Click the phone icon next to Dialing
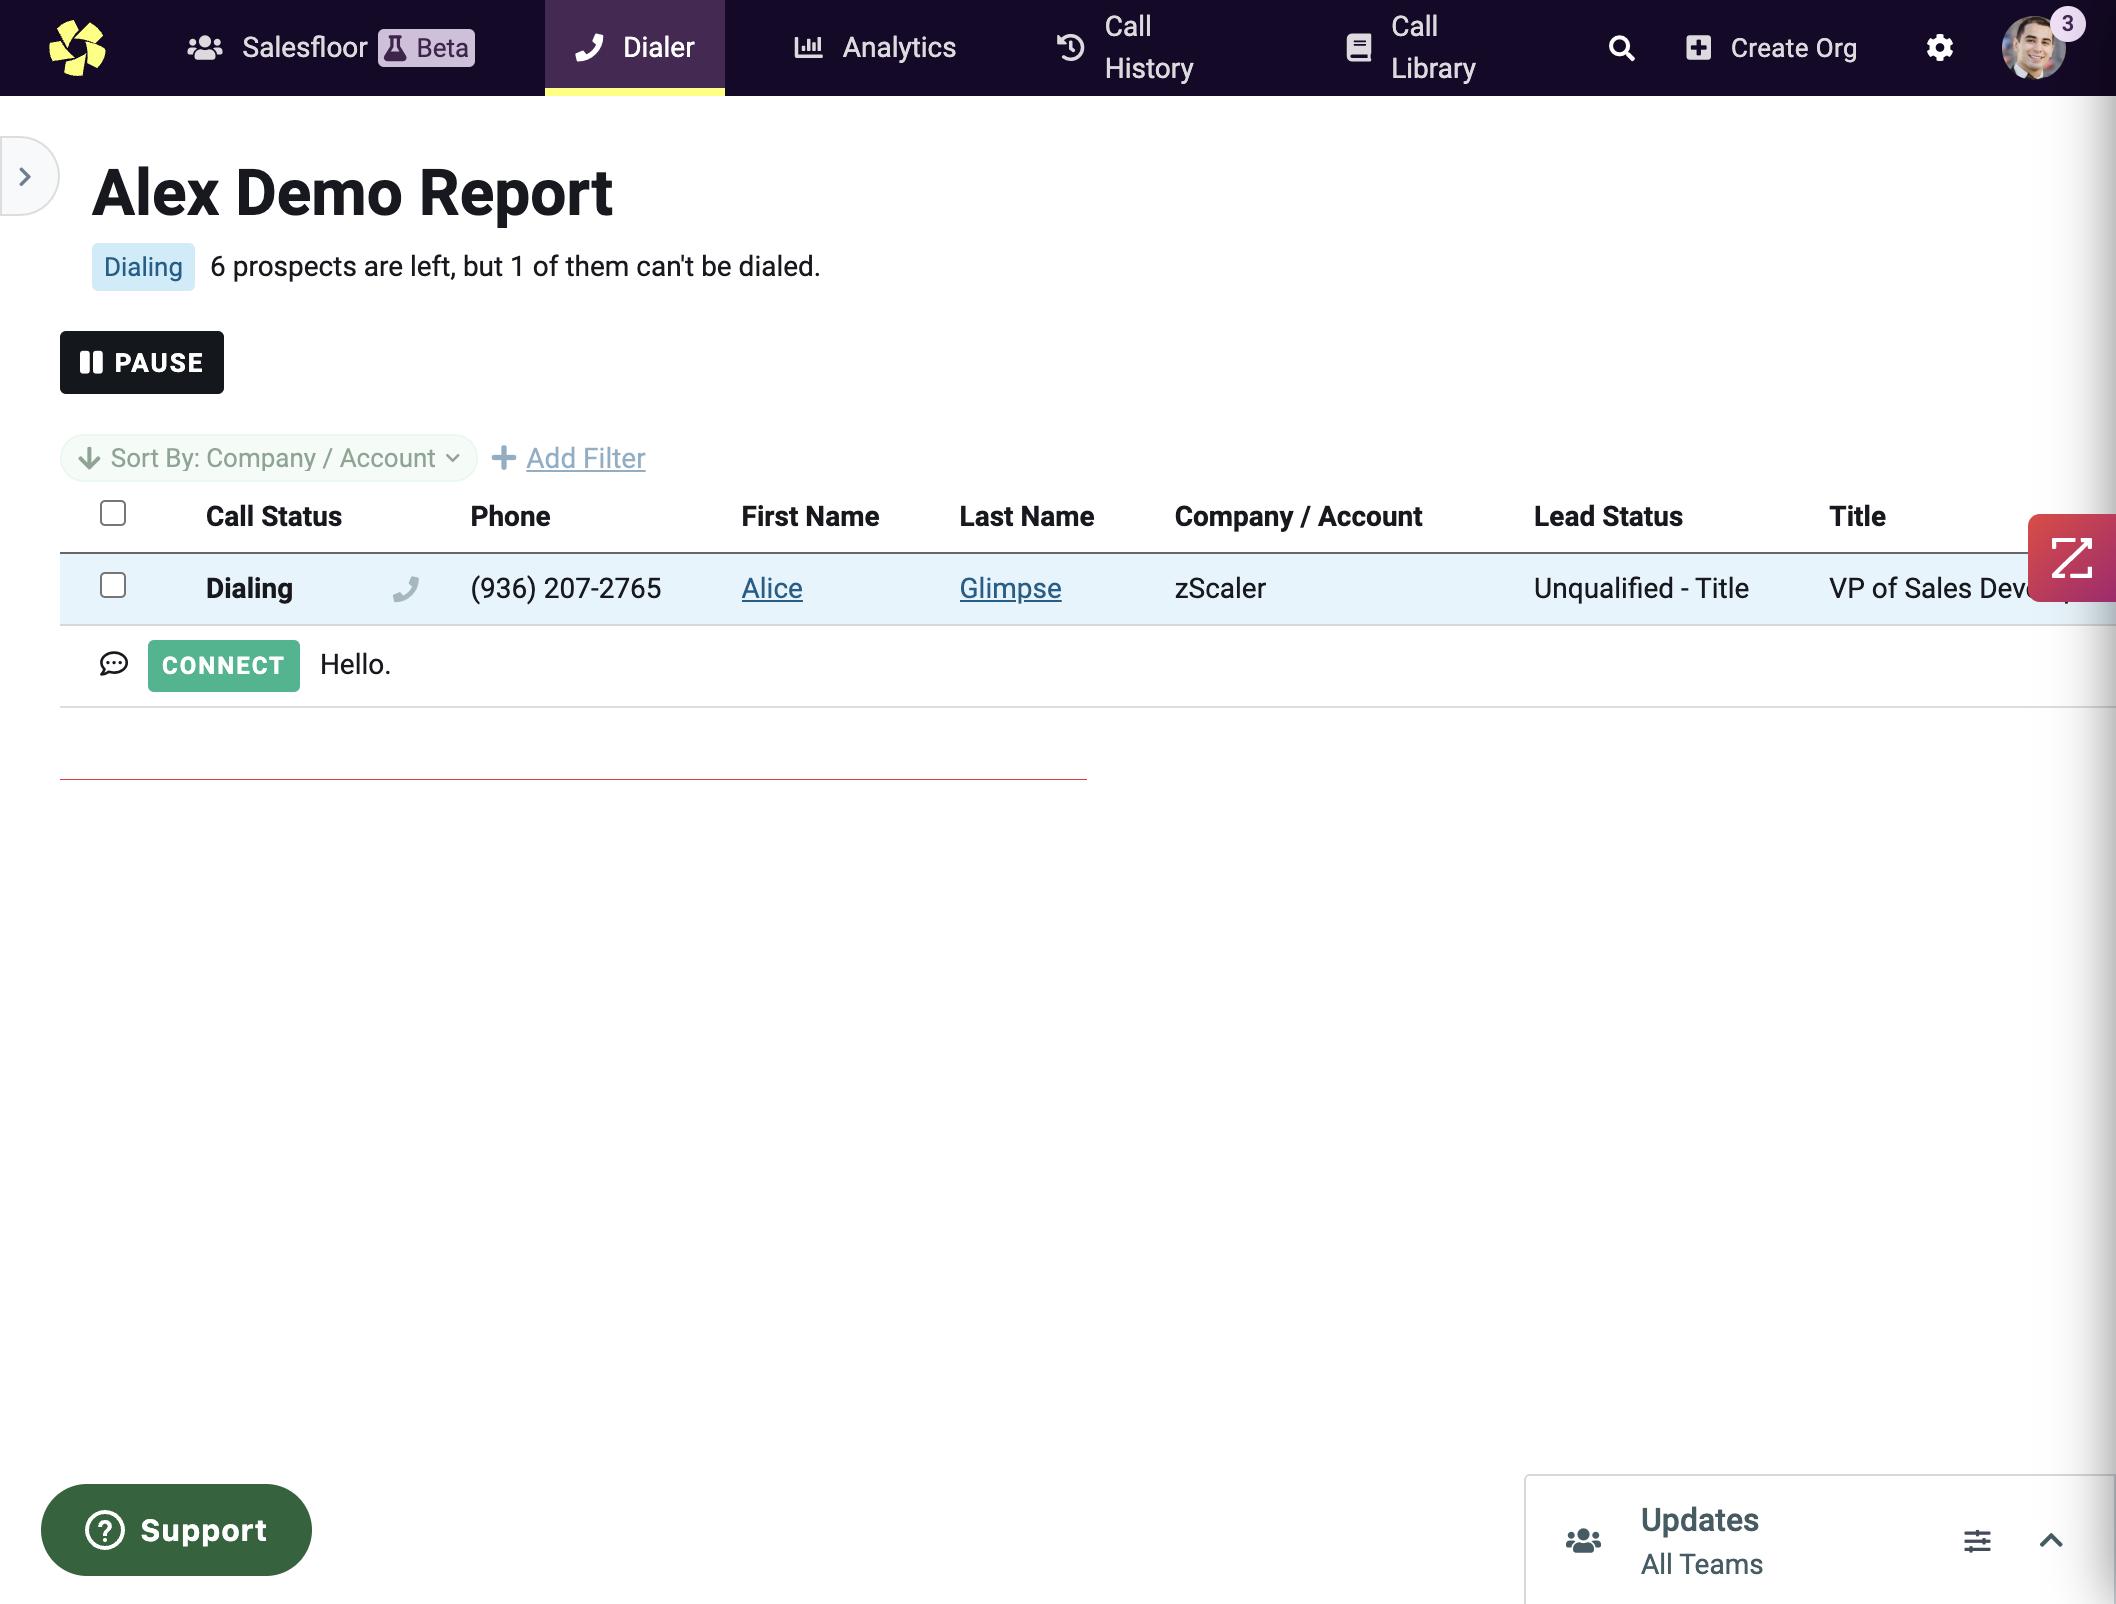Screen dimensions: 2116x1604 (x=405, y=589)
